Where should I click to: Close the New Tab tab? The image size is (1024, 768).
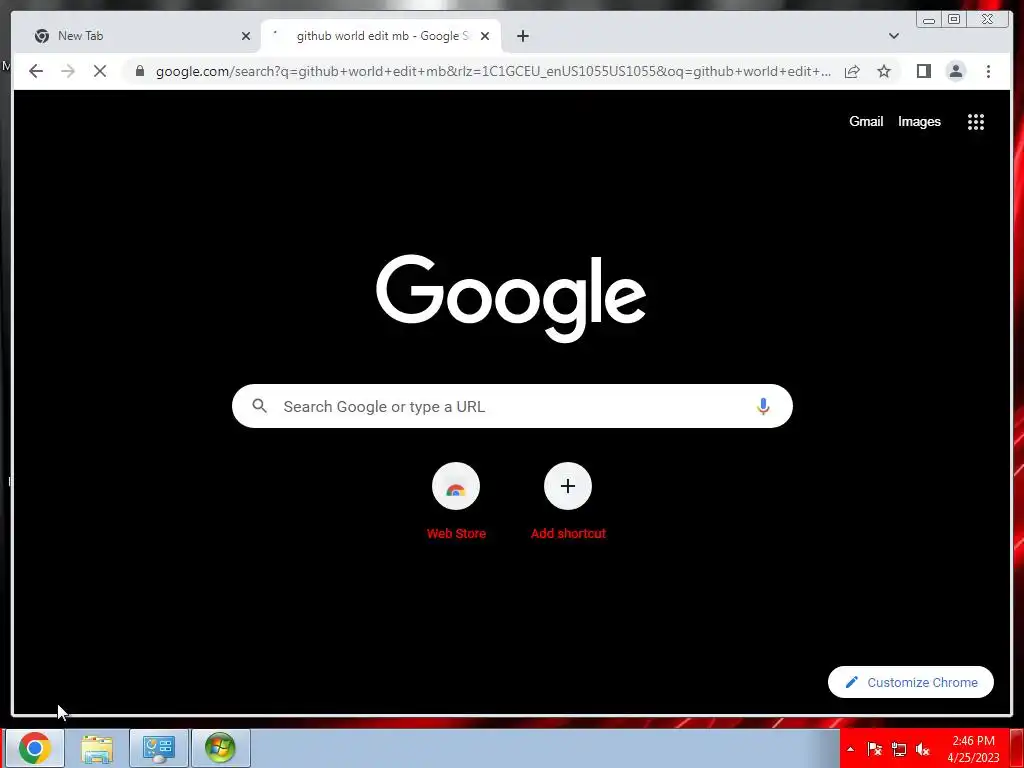(246, 36)
